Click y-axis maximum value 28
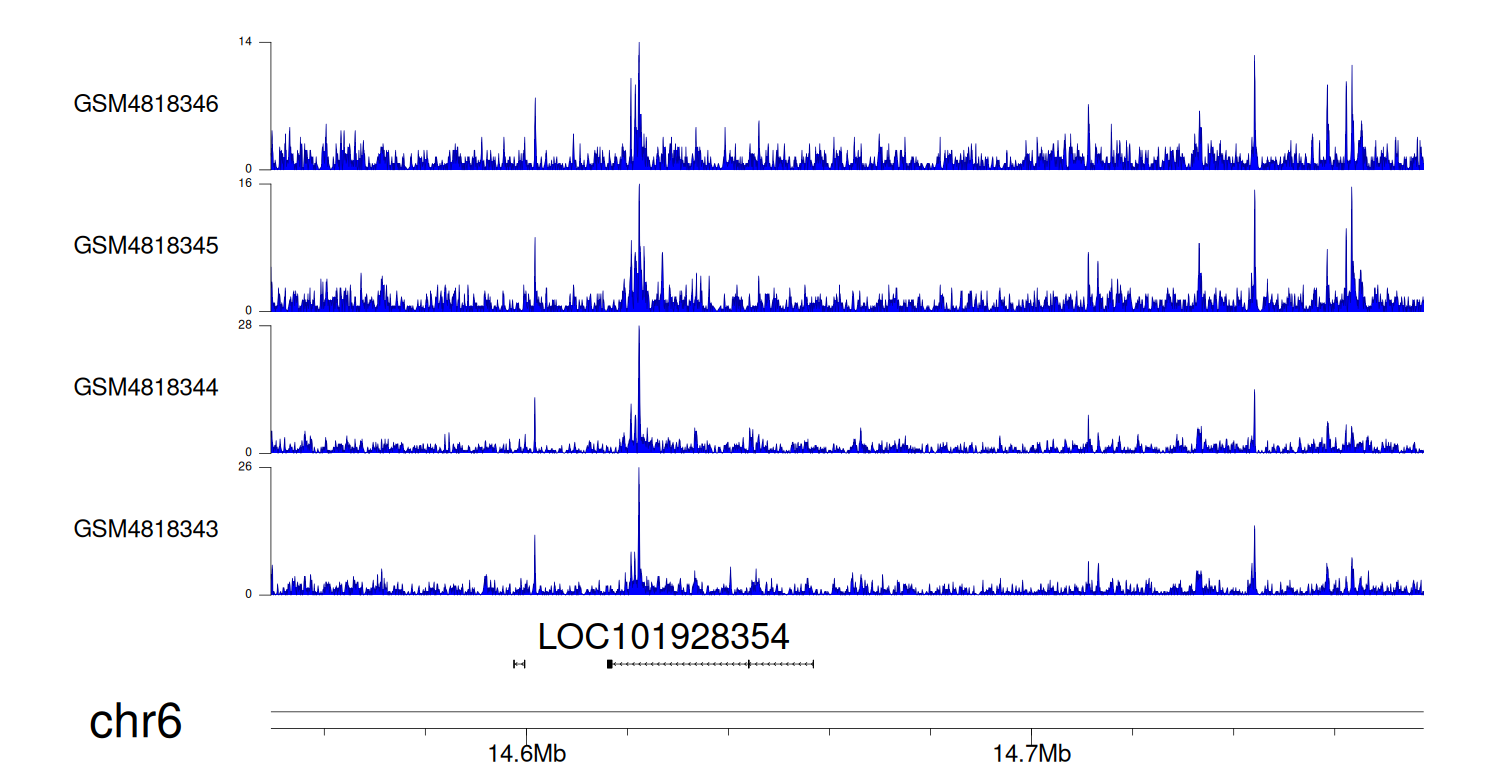Viewport: 1500px width, 780px height. pos(245,326)
